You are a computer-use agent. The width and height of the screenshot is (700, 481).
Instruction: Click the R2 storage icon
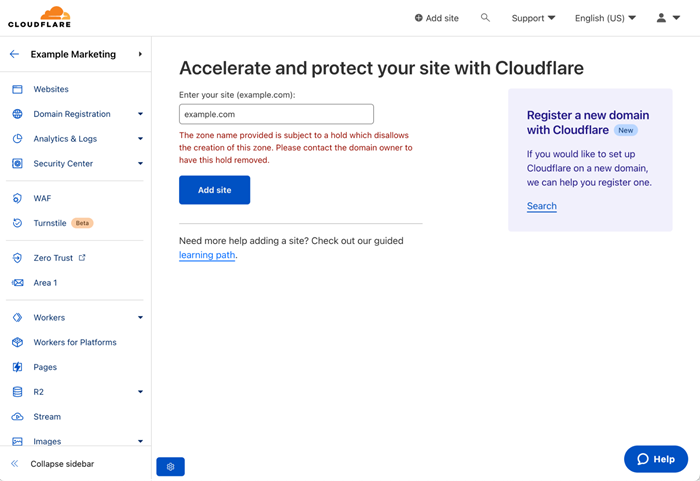[x=17, y=392]
